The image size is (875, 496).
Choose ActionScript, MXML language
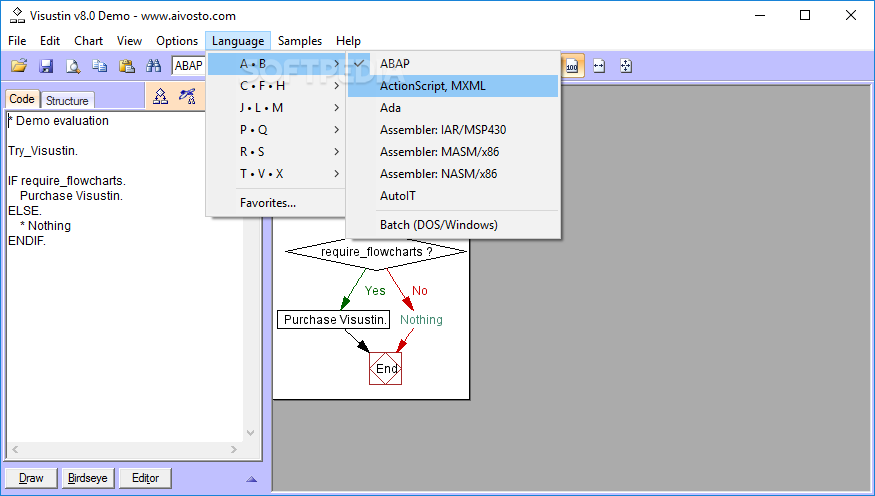point(453,86)
